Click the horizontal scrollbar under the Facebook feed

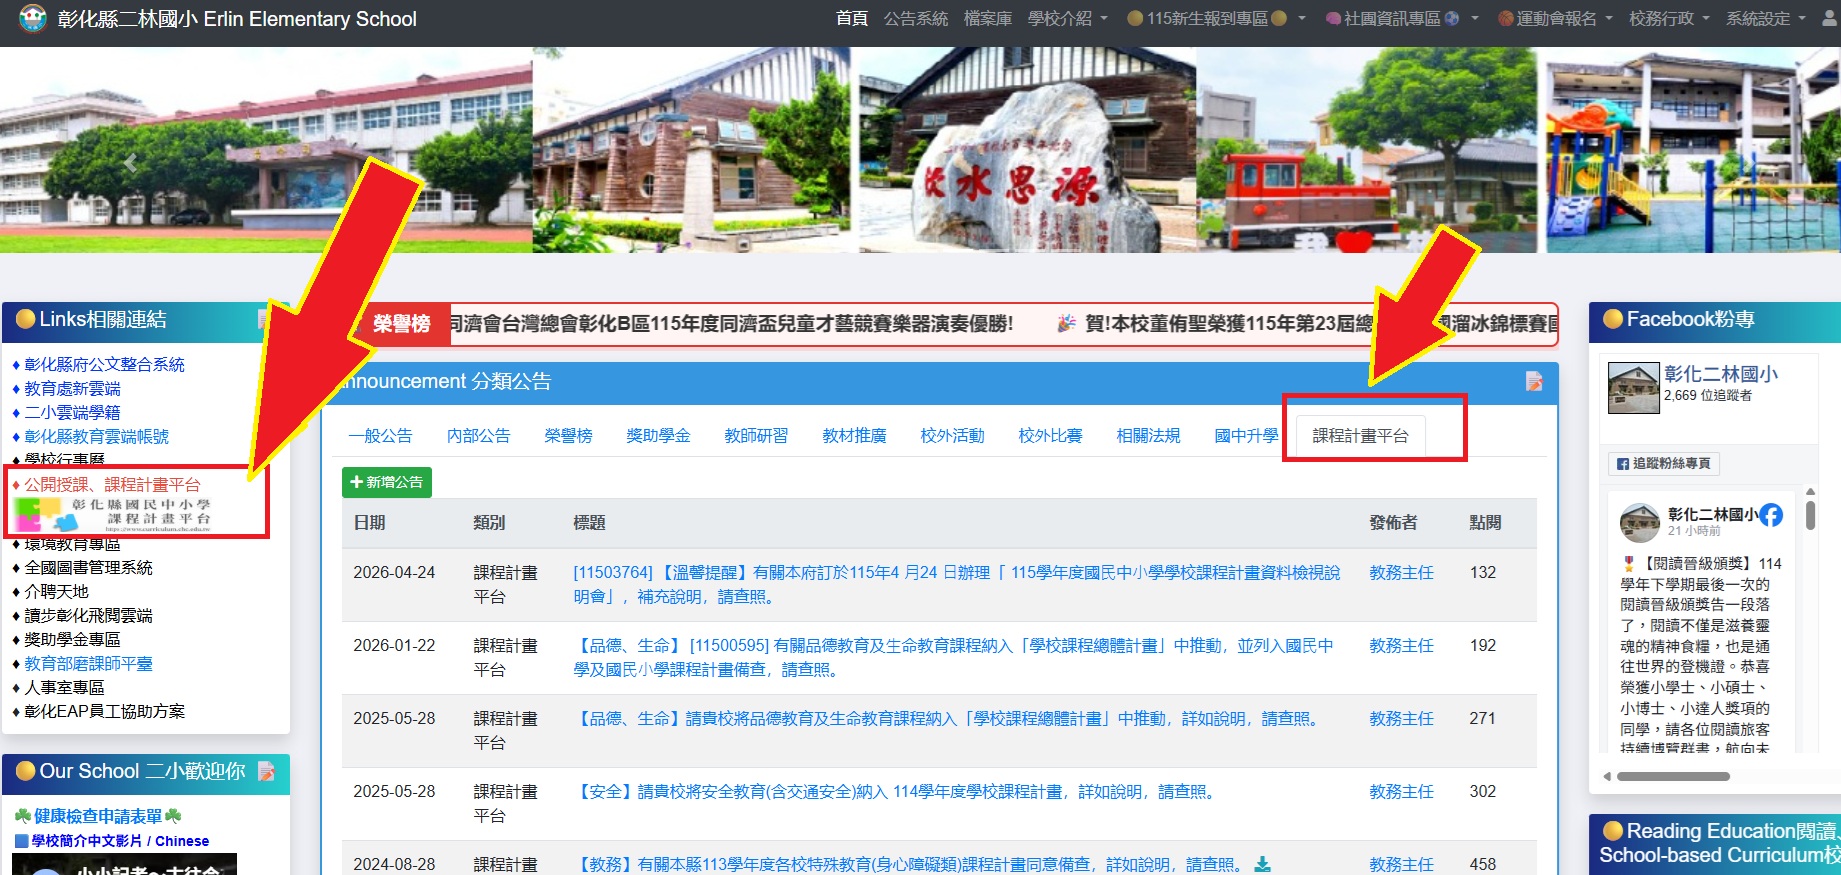tap(1673, 776)
